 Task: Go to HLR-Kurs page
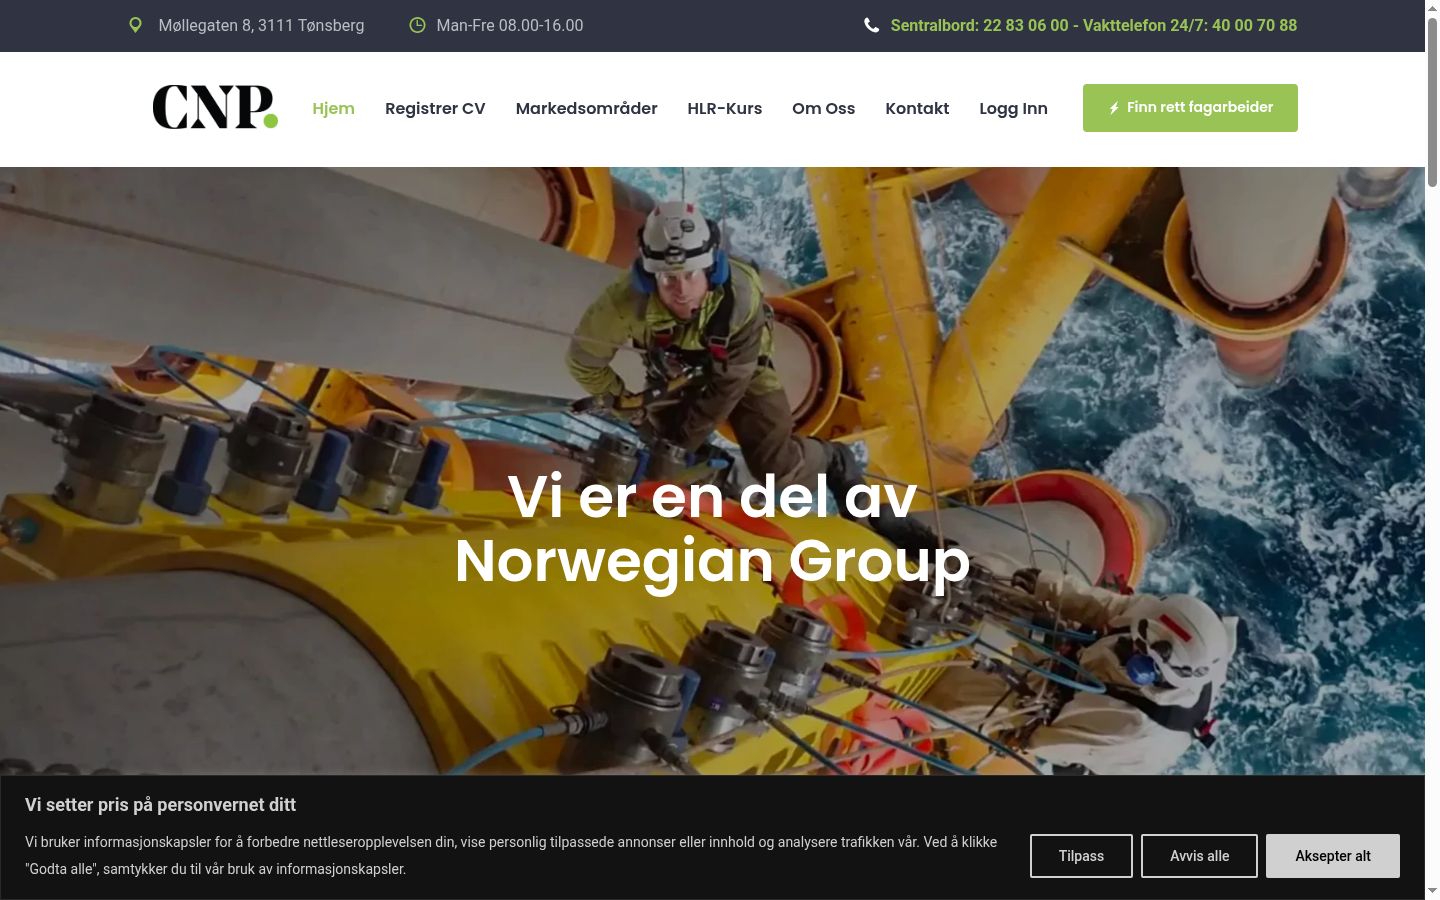click(x=725, y=108)
